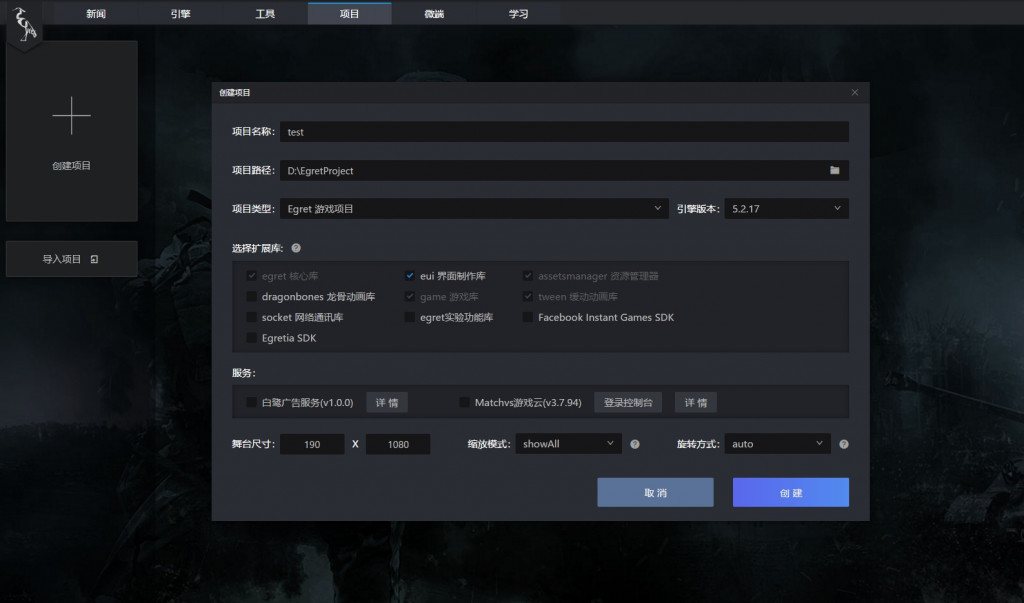This screenshot has width=1024, height=603.
Task: Enable 白鹭广告服务 checkbox
Action: (x=251, y=402)
